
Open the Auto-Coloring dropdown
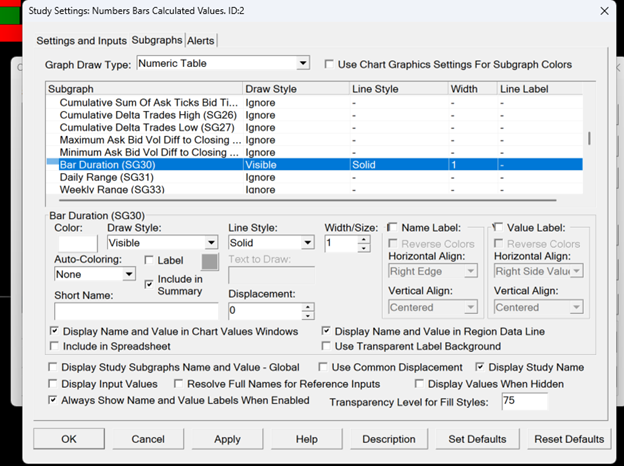click(127, 274)
